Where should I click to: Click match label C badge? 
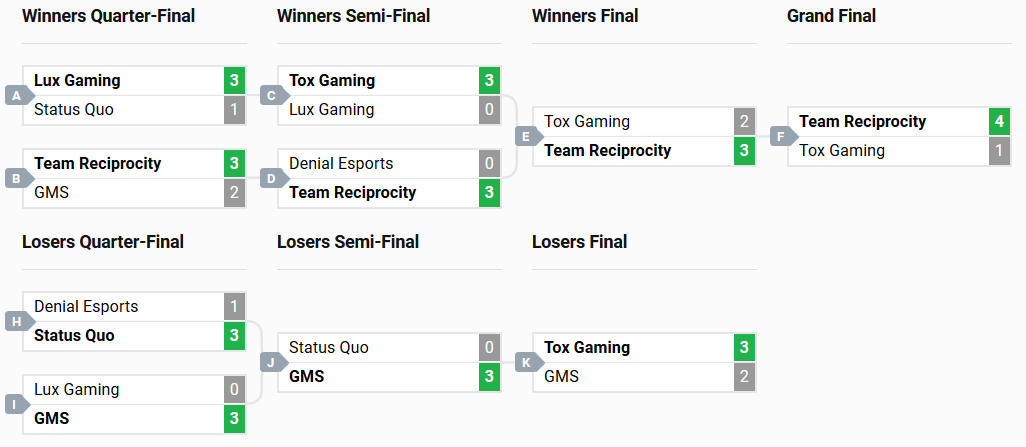coord(271,95)
